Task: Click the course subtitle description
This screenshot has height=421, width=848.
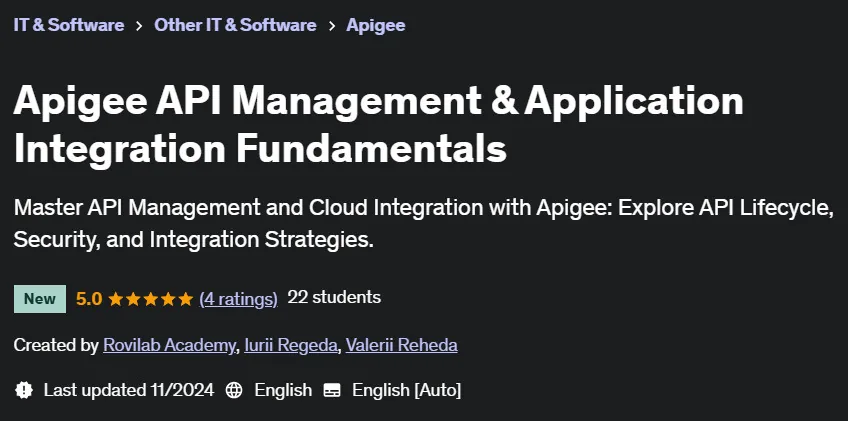Action: 423,223
